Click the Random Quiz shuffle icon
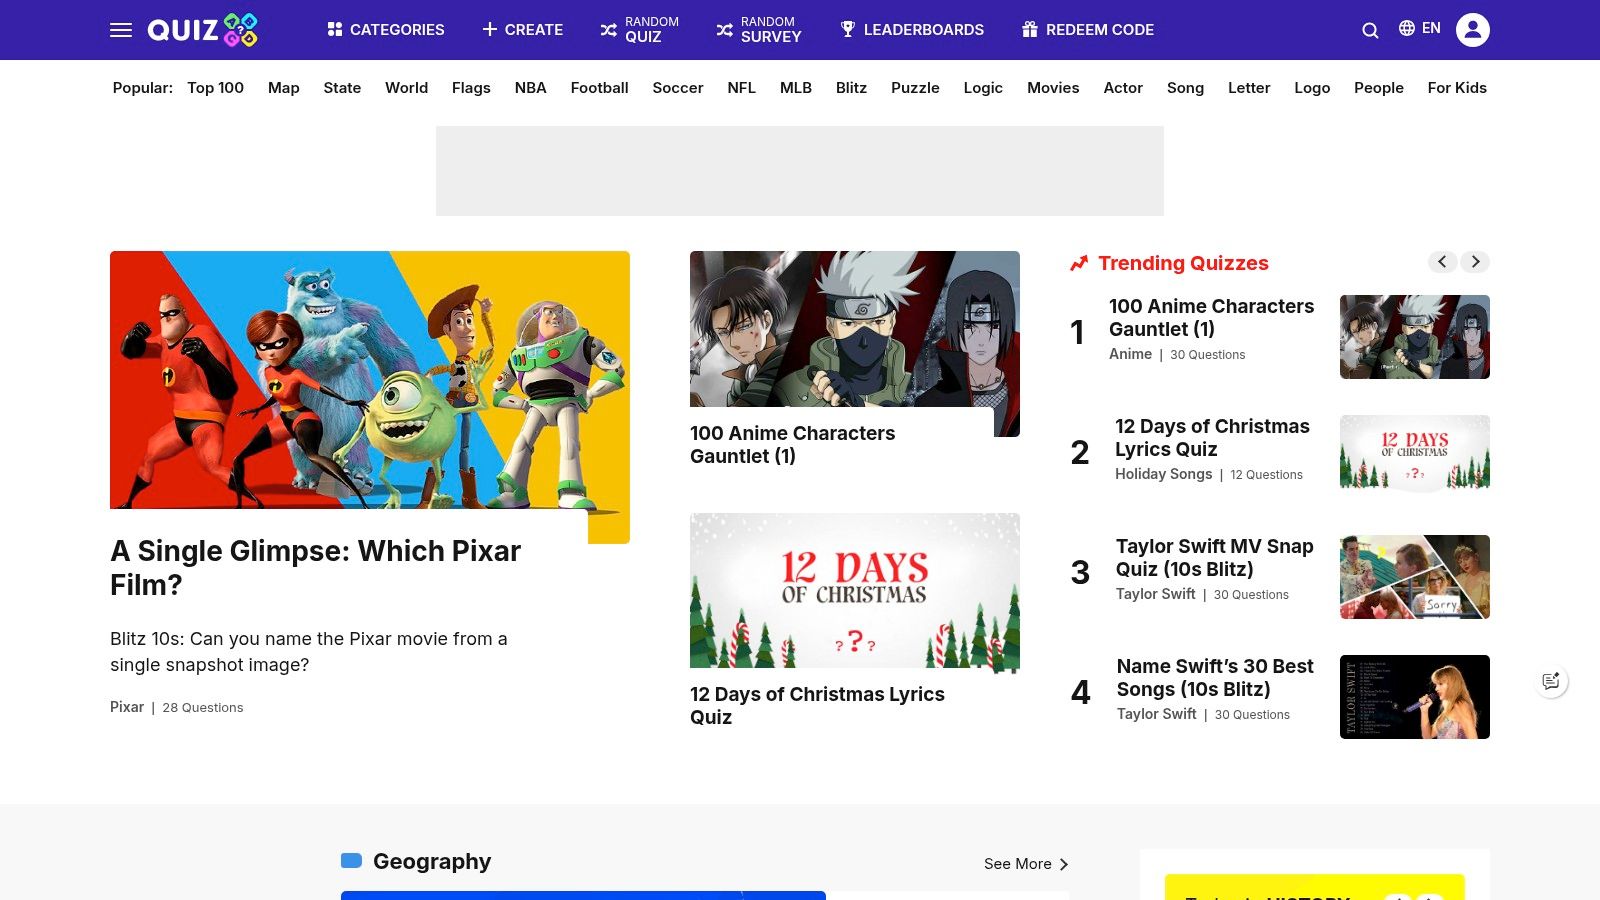 tap(607, 30)
